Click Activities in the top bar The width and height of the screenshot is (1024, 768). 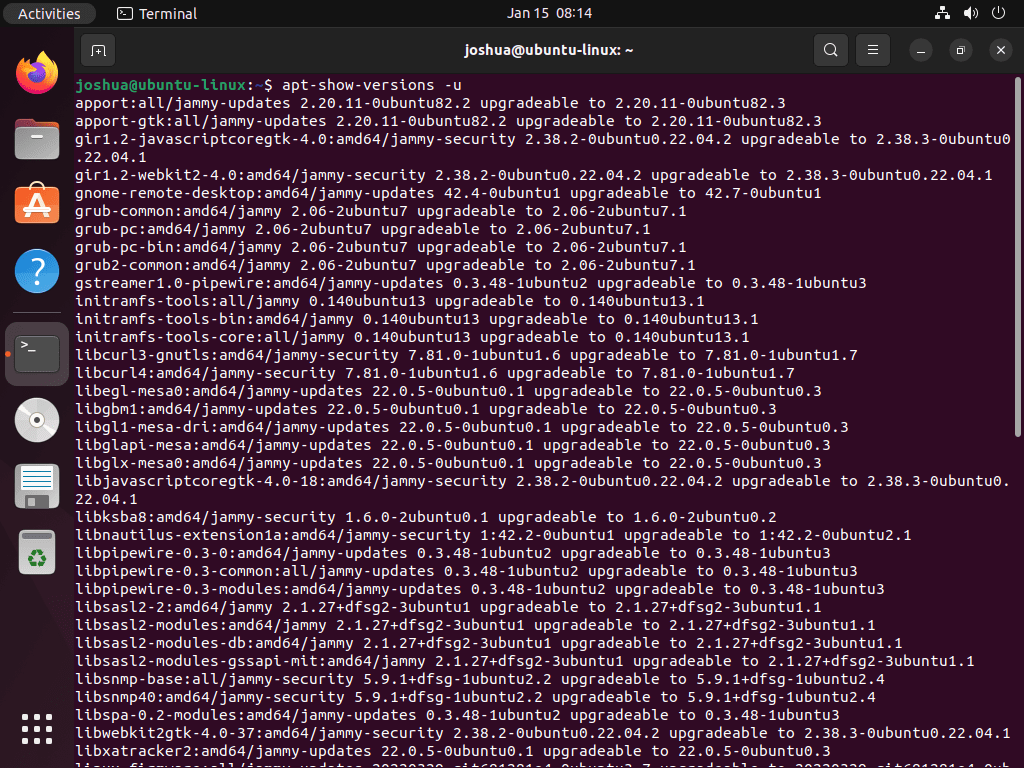coord(49,13)
